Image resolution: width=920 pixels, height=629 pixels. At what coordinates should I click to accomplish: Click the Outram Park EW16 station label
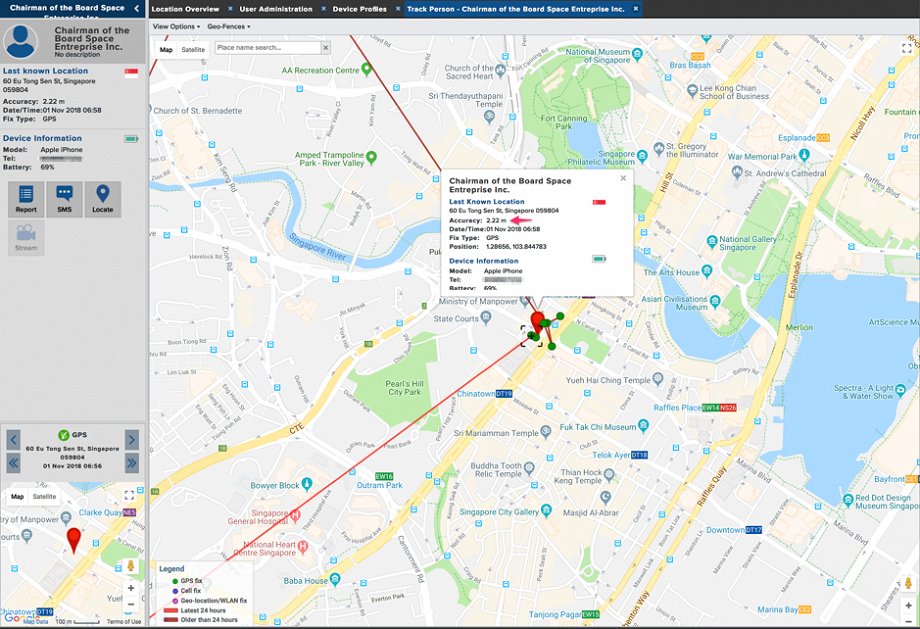380,481
